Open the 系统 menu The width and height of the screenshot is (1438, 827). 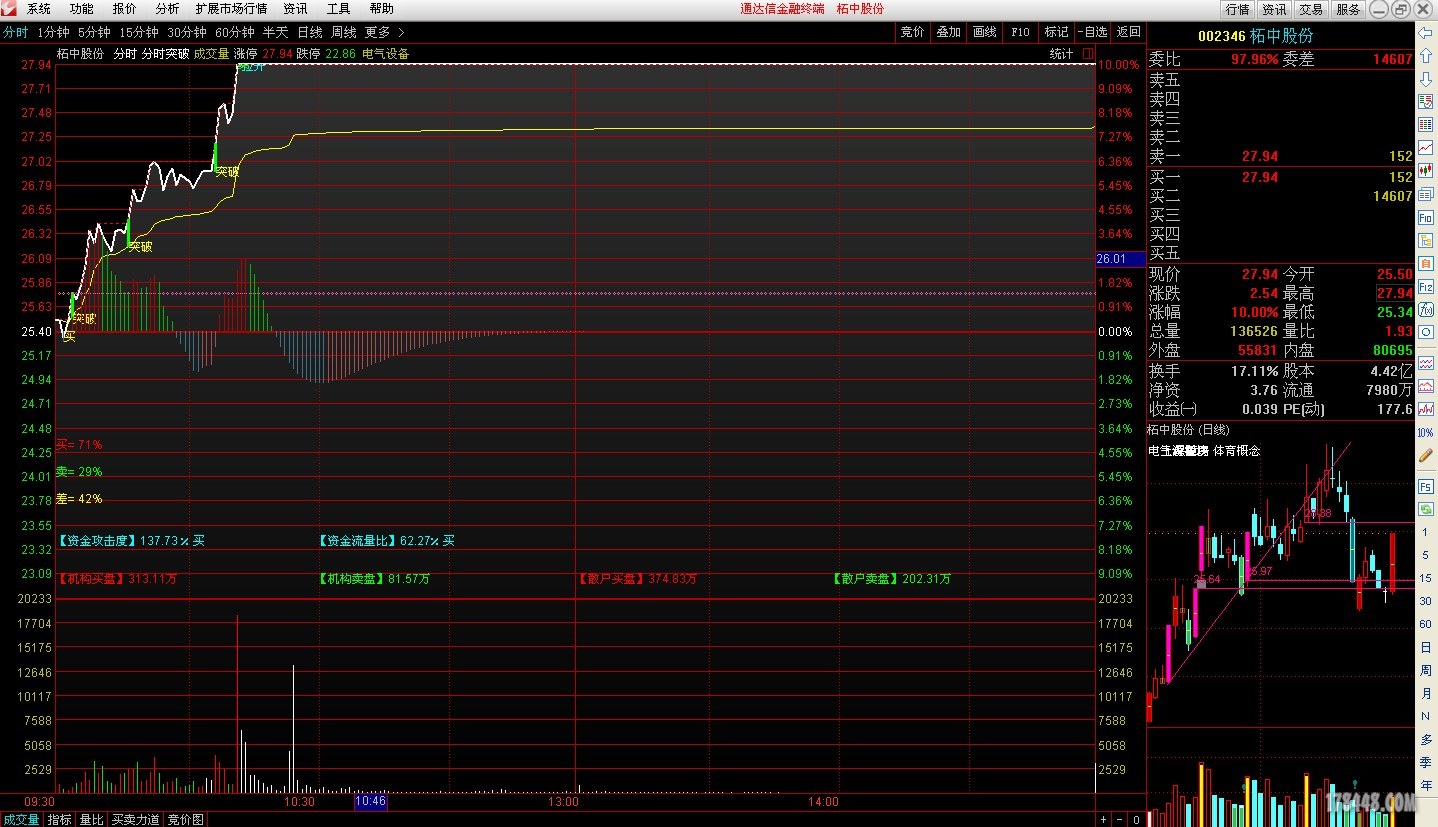pyautogui.click(x=39, y=8)
